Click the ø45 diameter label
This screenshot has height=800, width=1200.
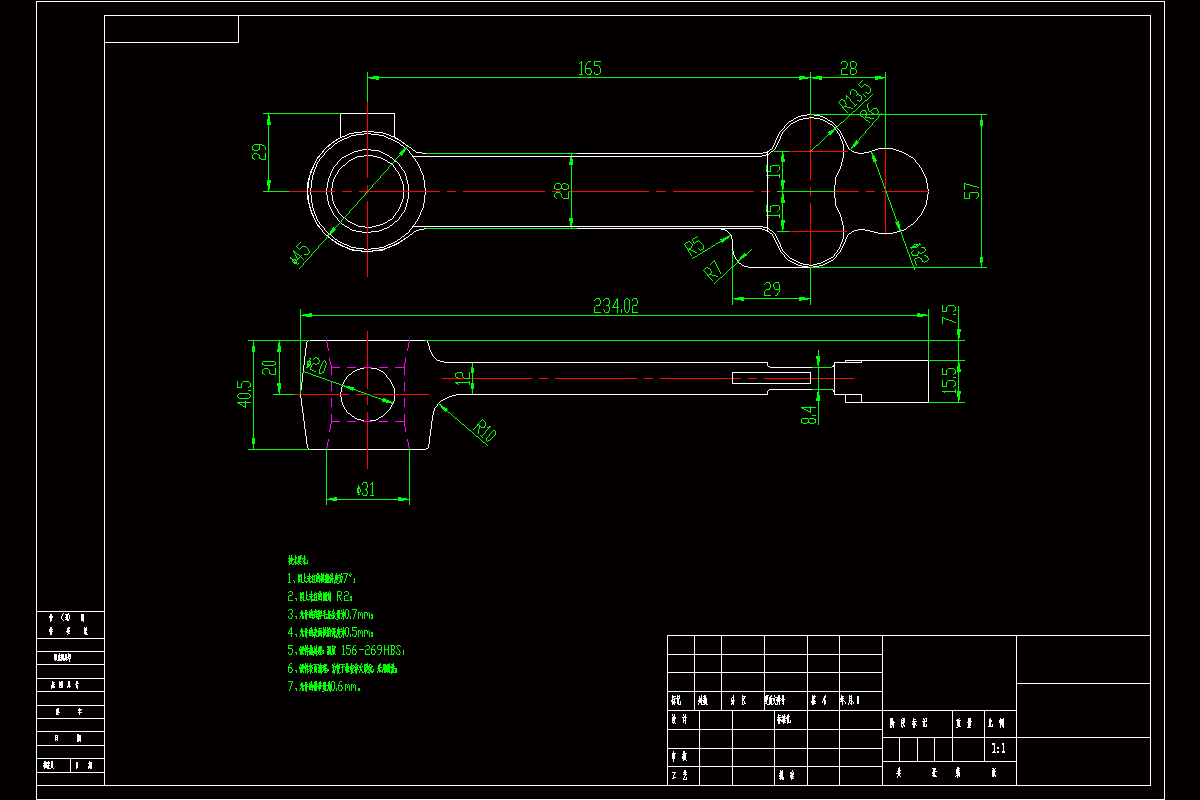302,255
